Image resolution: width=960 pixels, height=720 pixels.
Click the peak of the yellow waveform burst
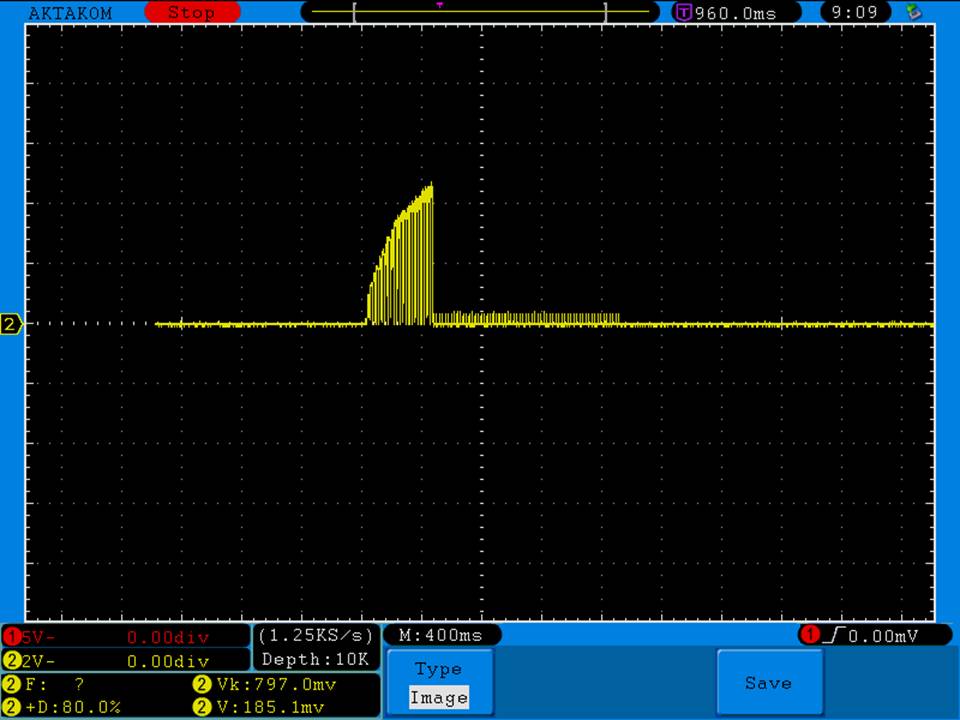431,185
